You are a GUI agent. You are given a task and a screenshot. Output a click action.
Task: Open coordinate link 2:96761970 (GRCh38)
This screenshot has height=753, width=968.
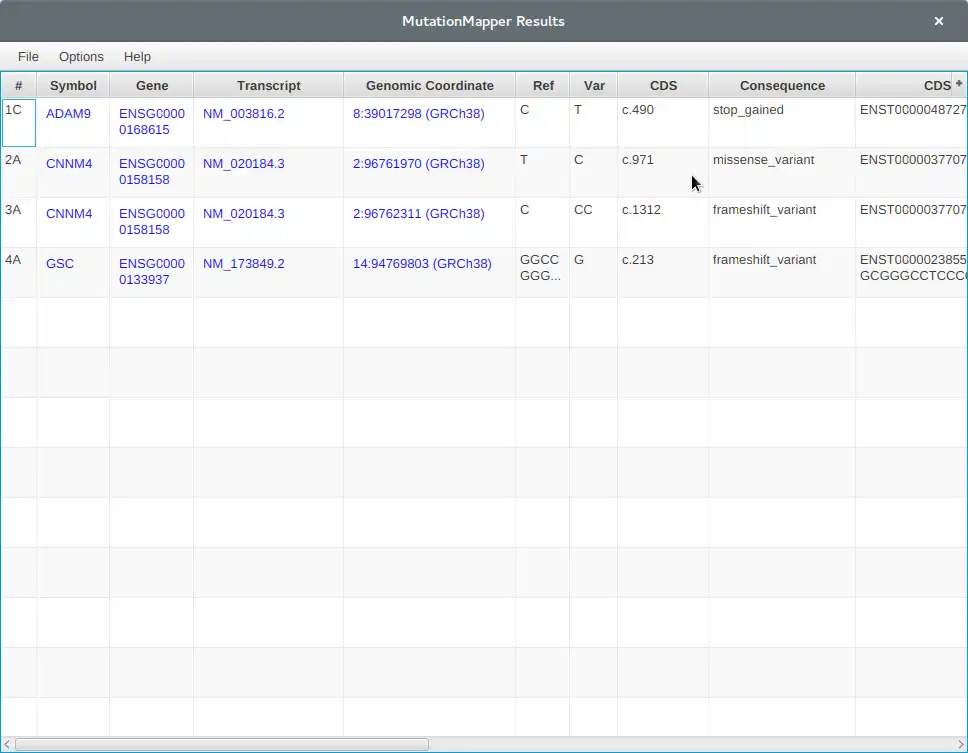(x=419, y=164)
